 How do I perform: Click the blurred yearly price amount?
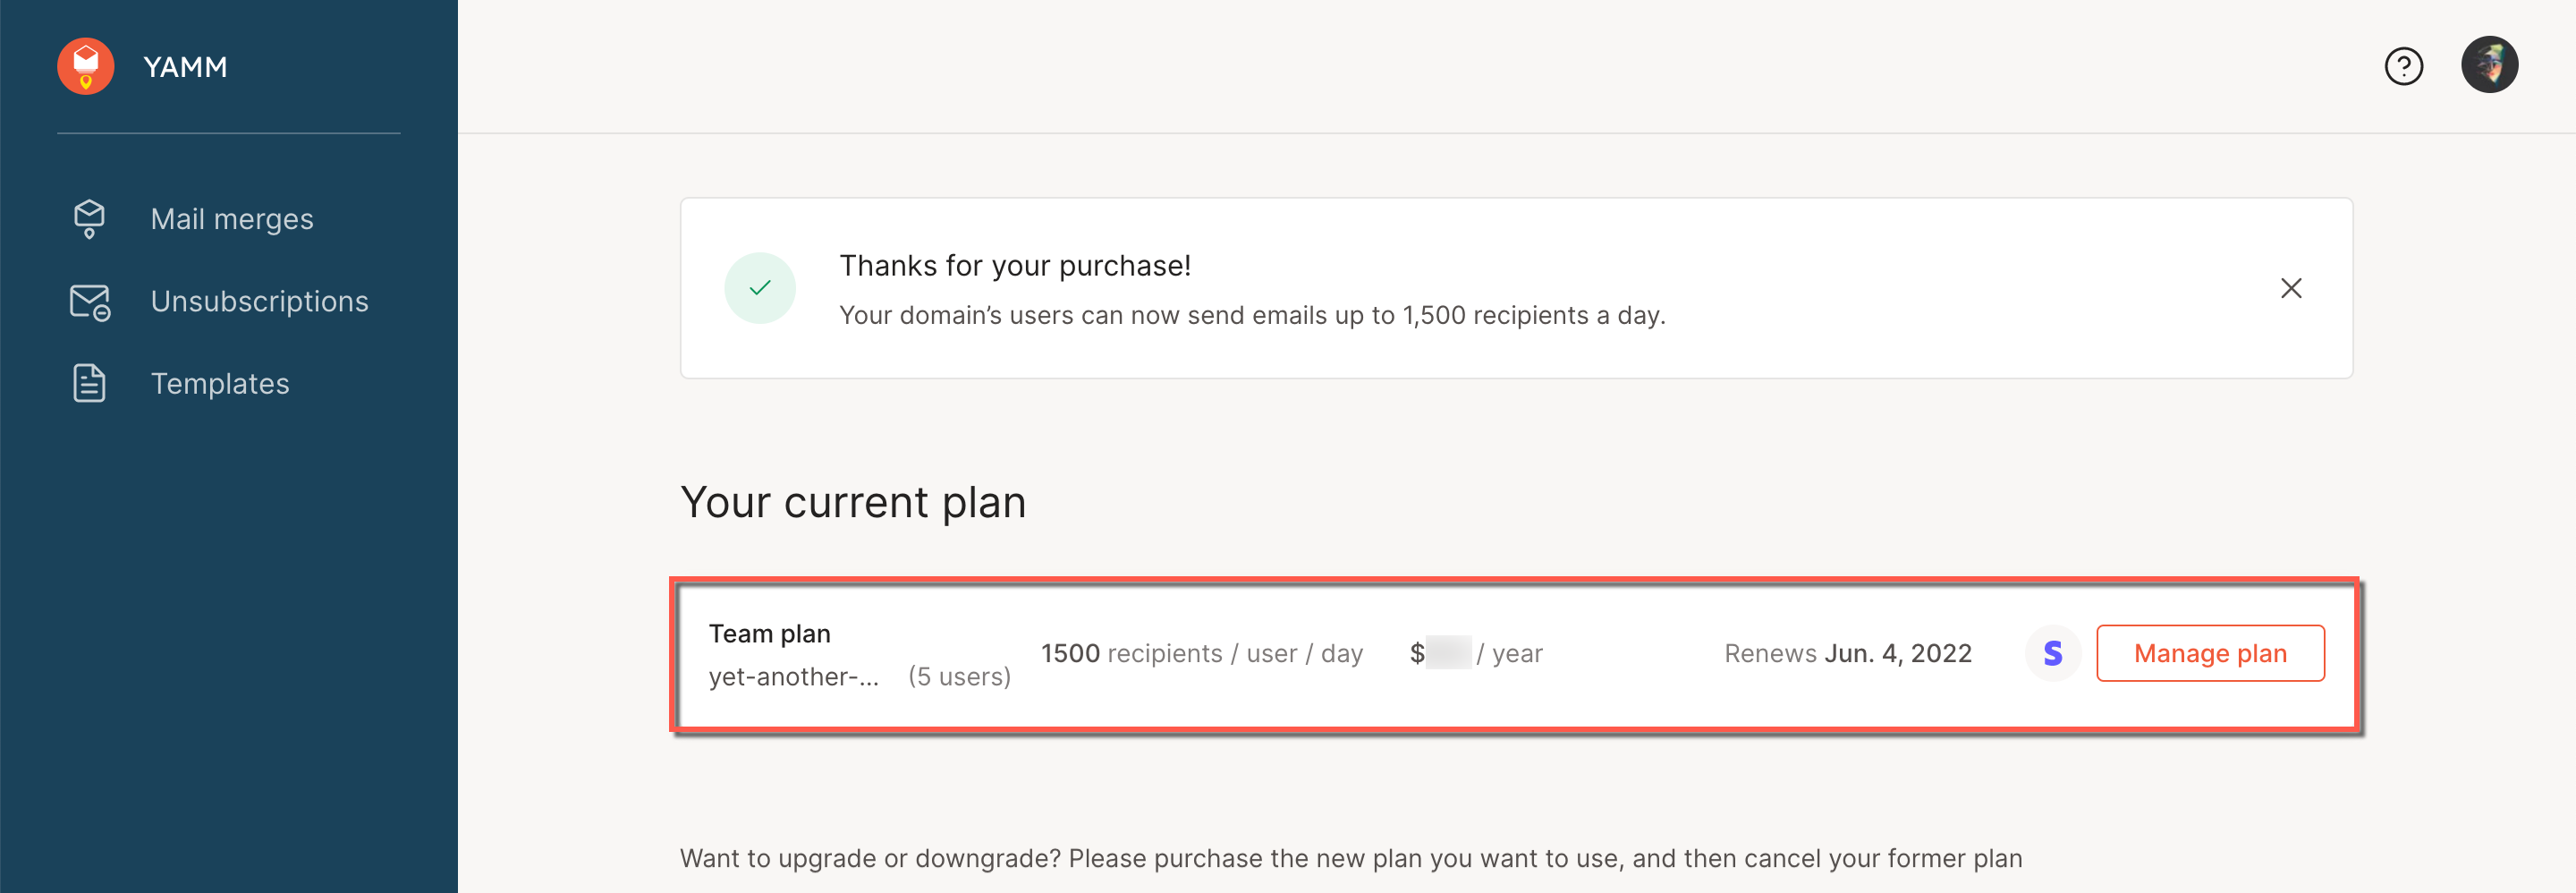pos(1448,653)
